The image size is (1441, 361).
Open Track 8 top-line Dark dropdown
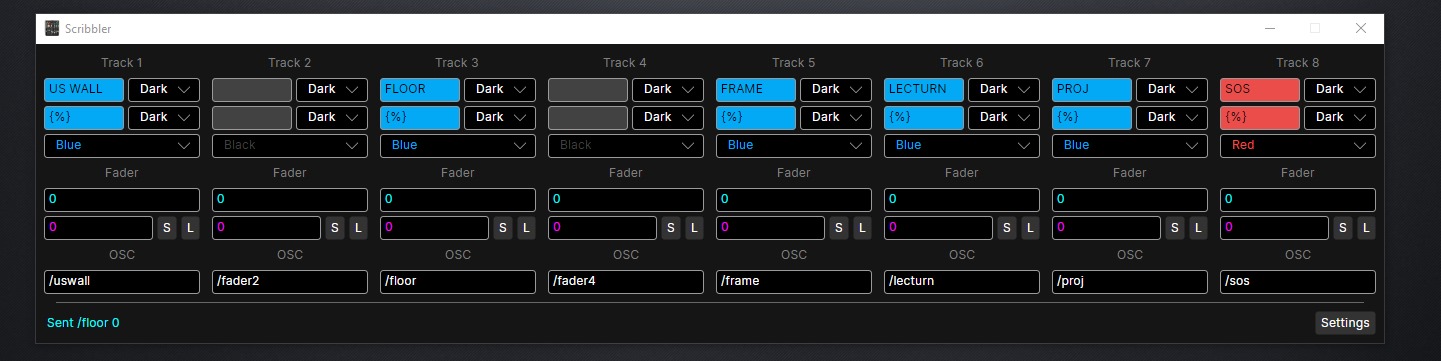click(1340, 89)
